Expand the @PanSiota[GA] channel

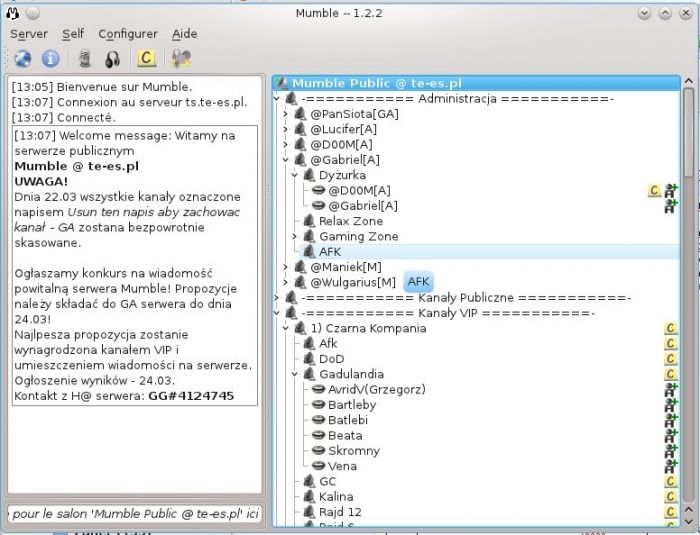(x=286, y=114)
